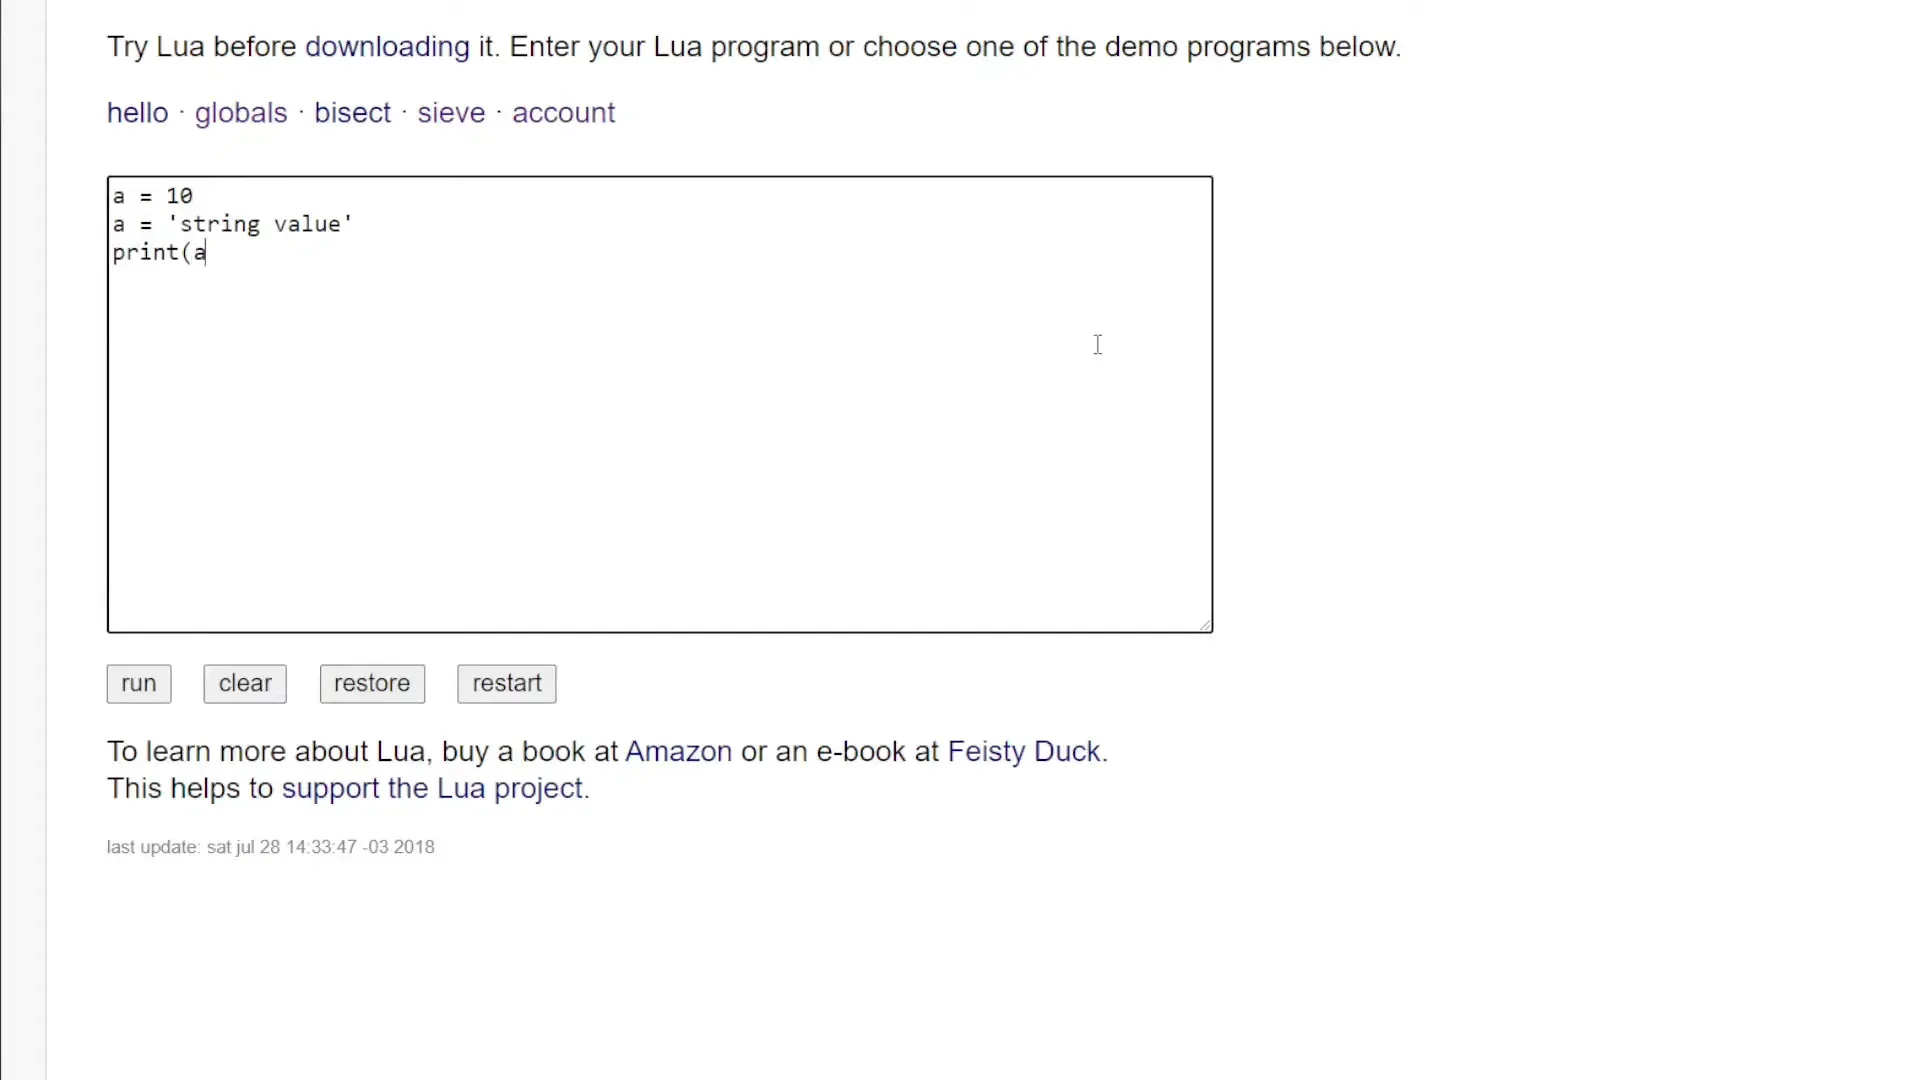Click the 'clear' button to erase code

coord(244,683)
